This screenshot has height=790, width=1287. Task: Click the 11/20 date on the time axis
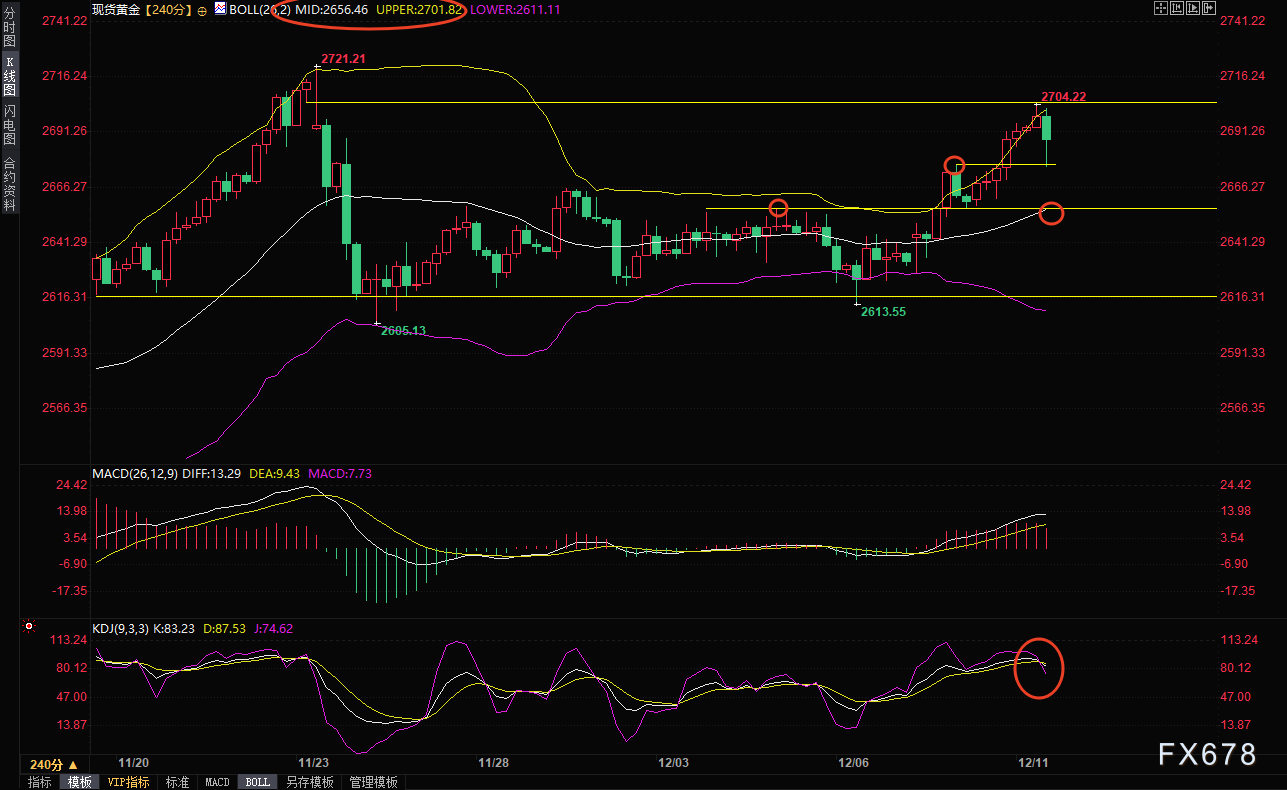coord(133,763)
